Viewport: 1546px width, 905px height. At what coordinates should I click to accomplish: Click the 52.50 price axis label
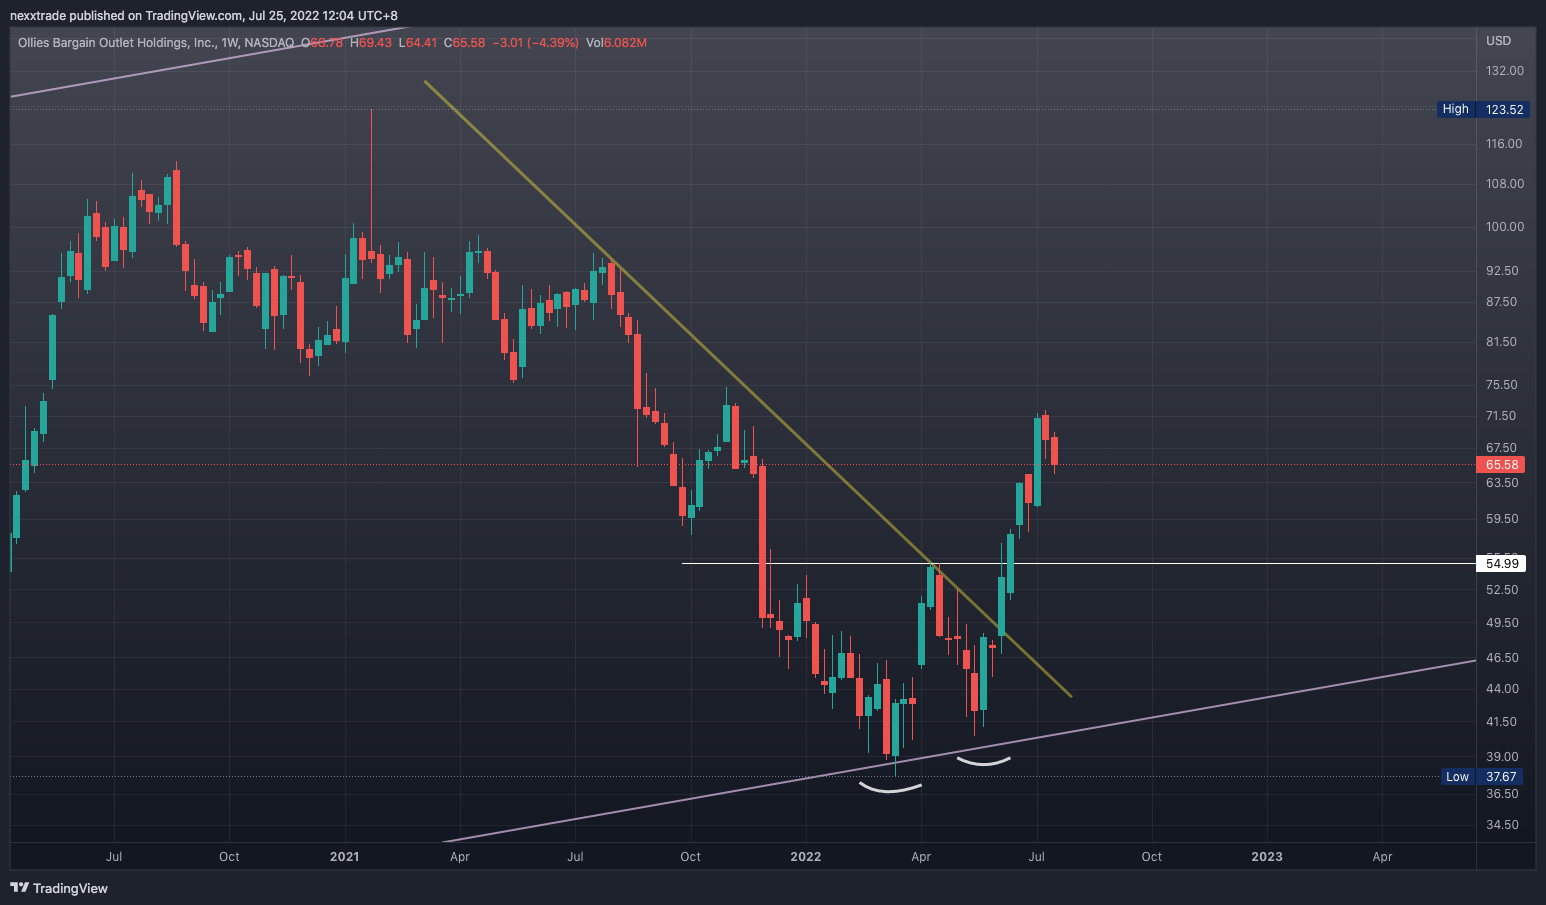click(1502, 590)
